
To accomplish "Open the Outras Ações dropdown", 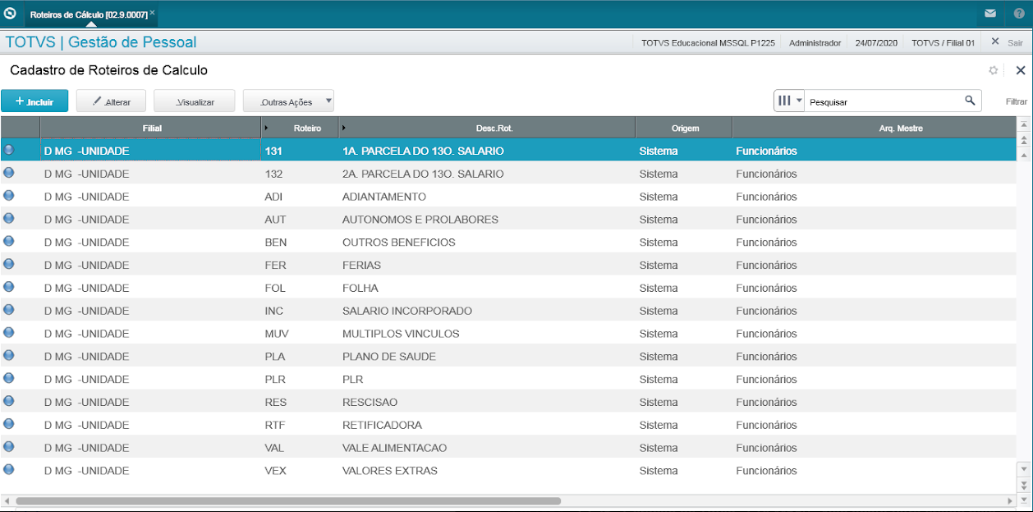I will point(289,101).
